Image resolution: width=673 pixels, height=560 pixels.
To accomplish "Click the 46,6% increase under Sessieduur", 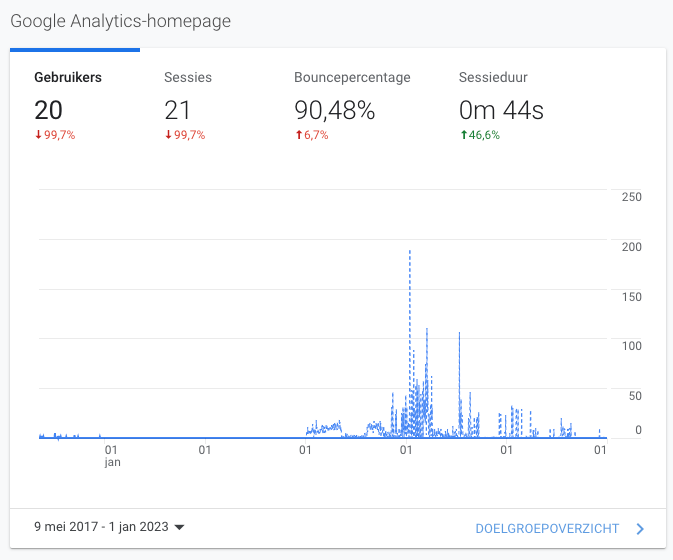I will coord(480,135).
